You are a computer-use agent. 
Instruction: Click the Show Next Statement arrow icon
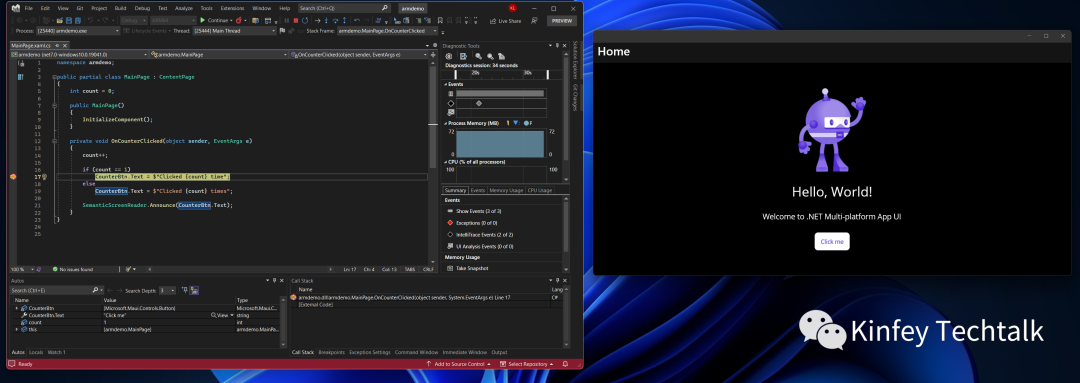(317, 21)
